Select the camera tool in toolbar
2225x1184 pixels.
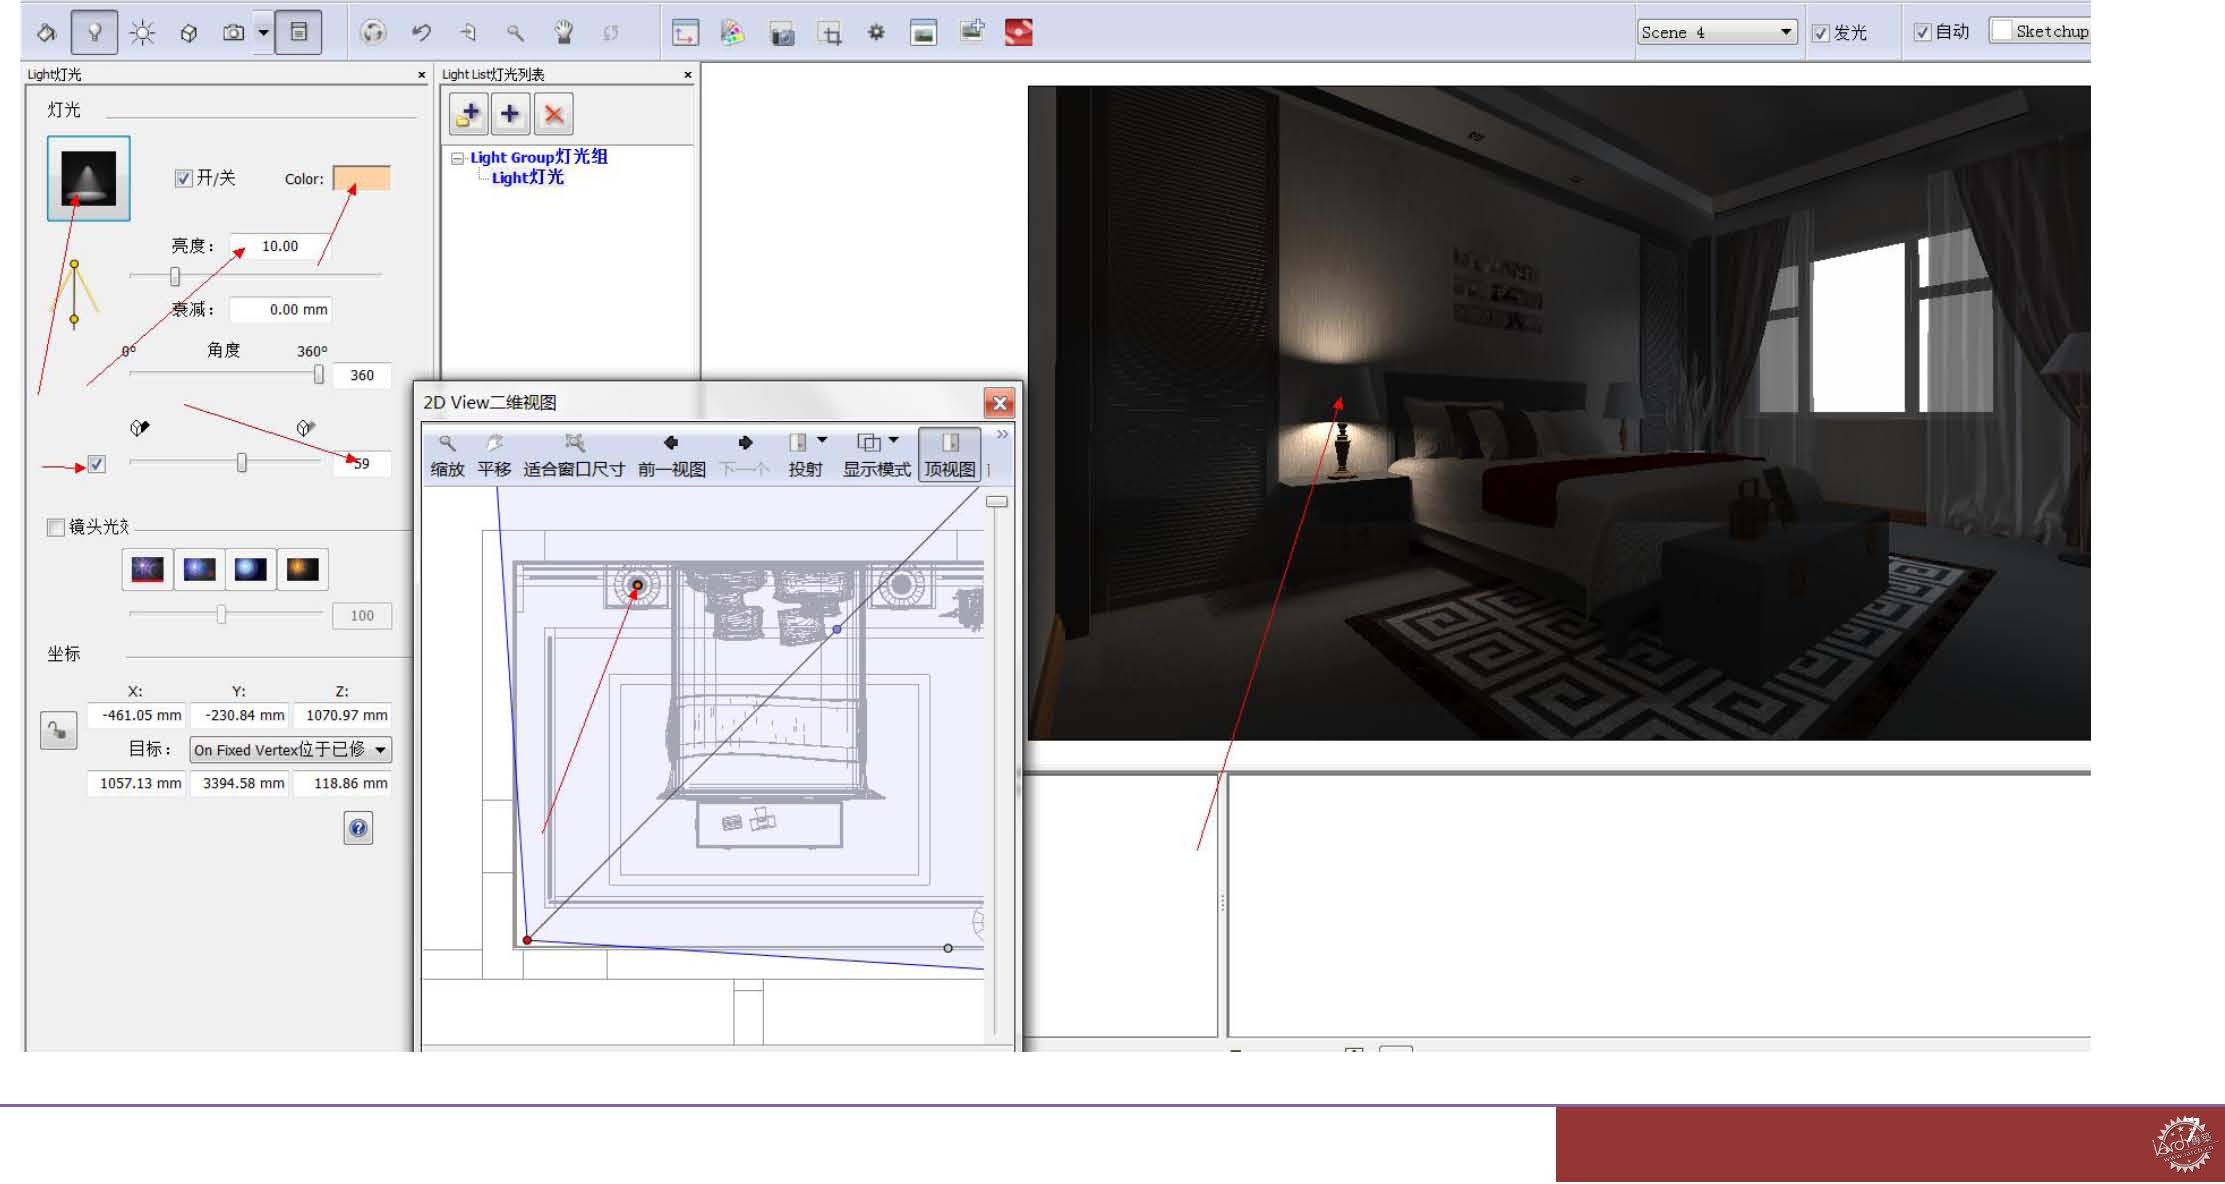tap(233, 32)
